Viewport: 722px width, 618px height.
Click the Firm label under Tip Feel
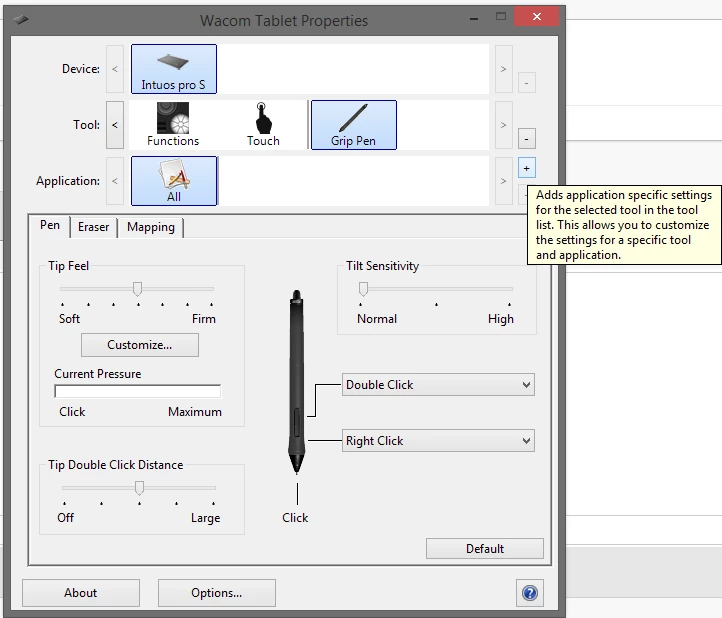204,319
